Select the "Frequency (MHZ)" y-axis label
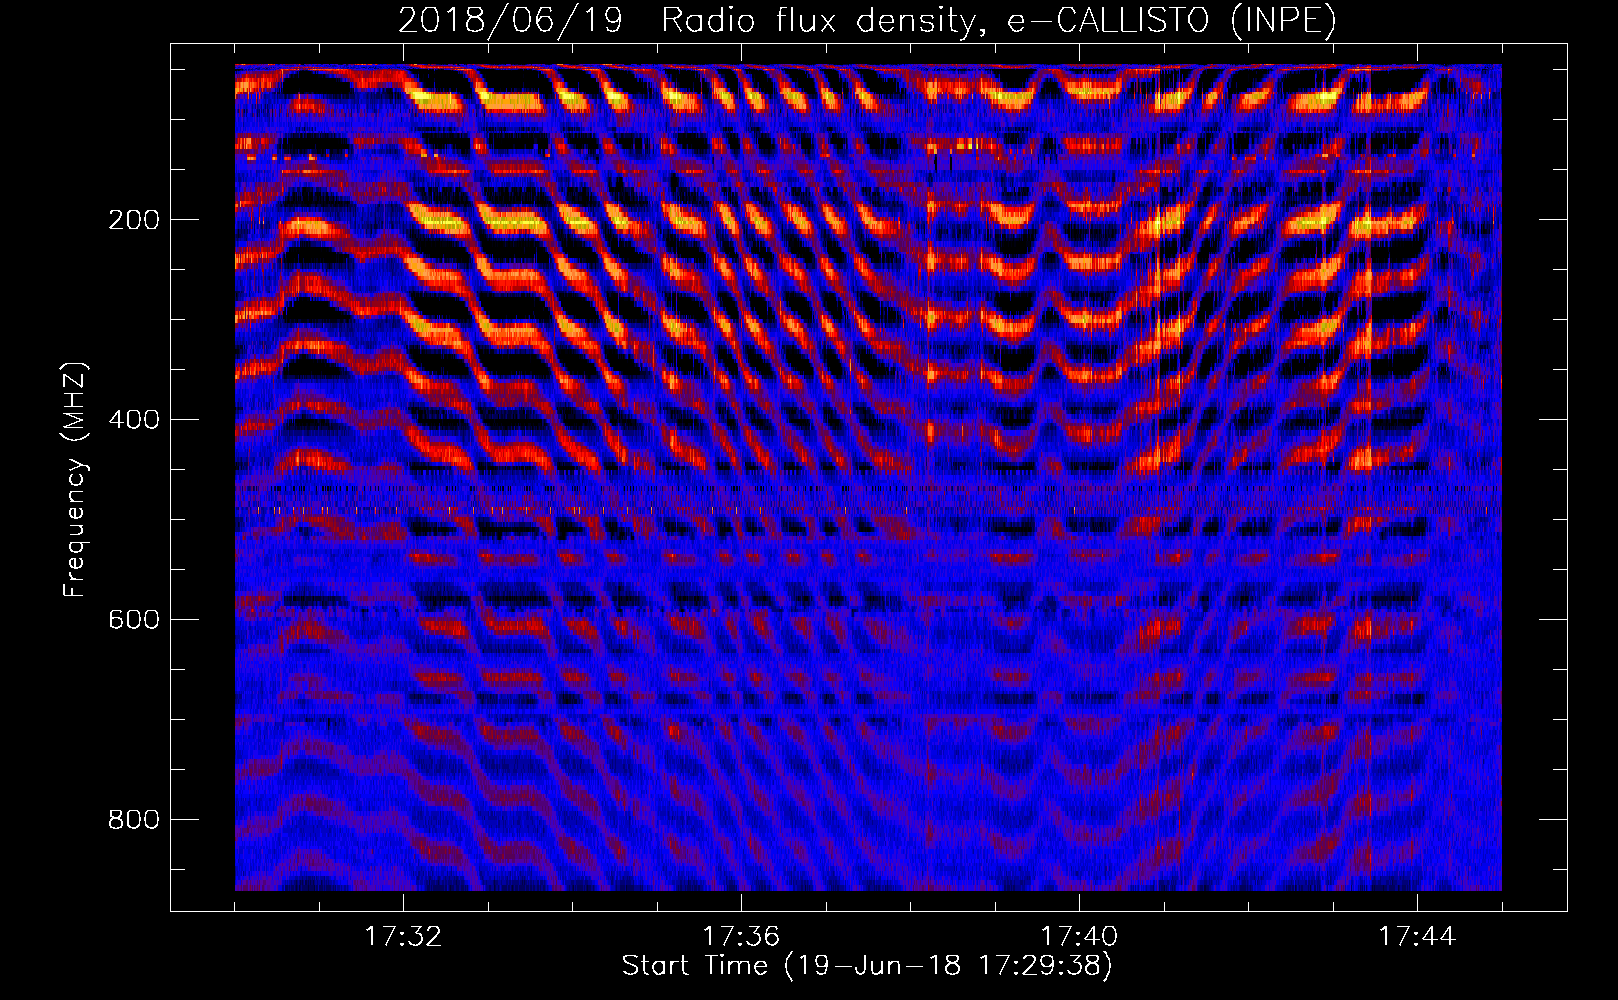 [75, 479]
